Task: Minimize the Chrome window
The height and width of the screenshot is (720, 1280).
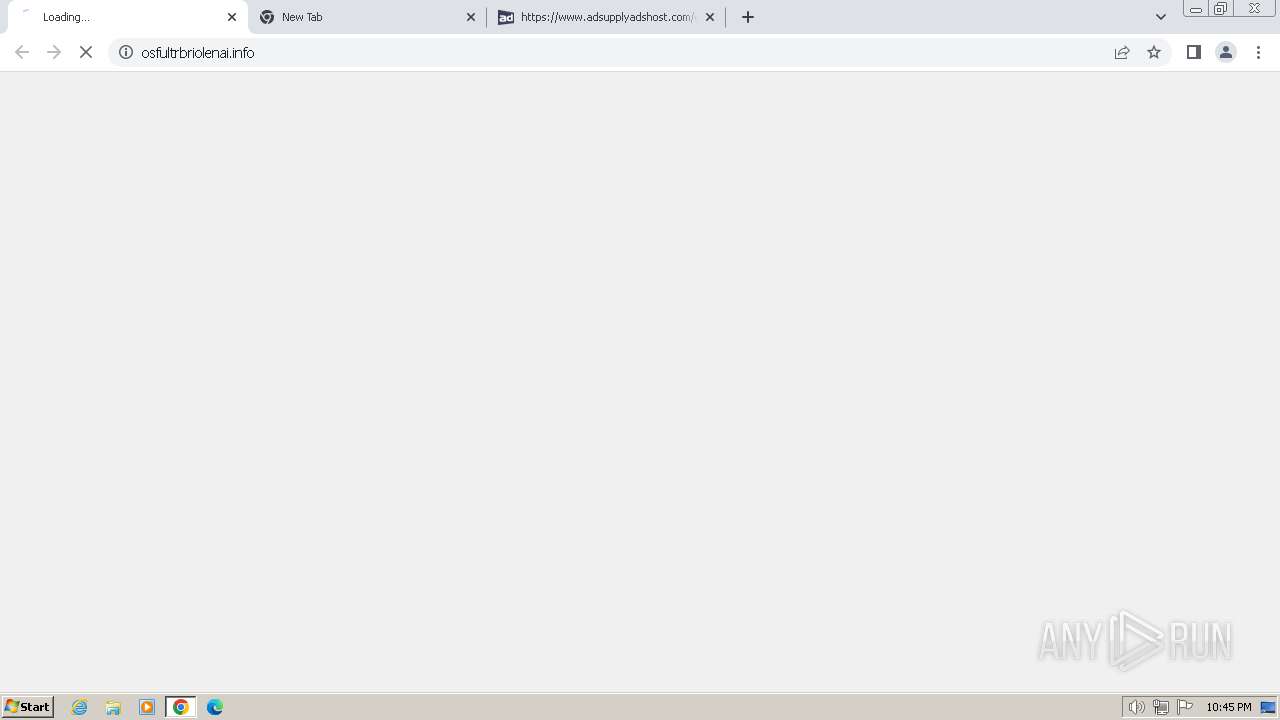Action: click(x=1195, y=9)
